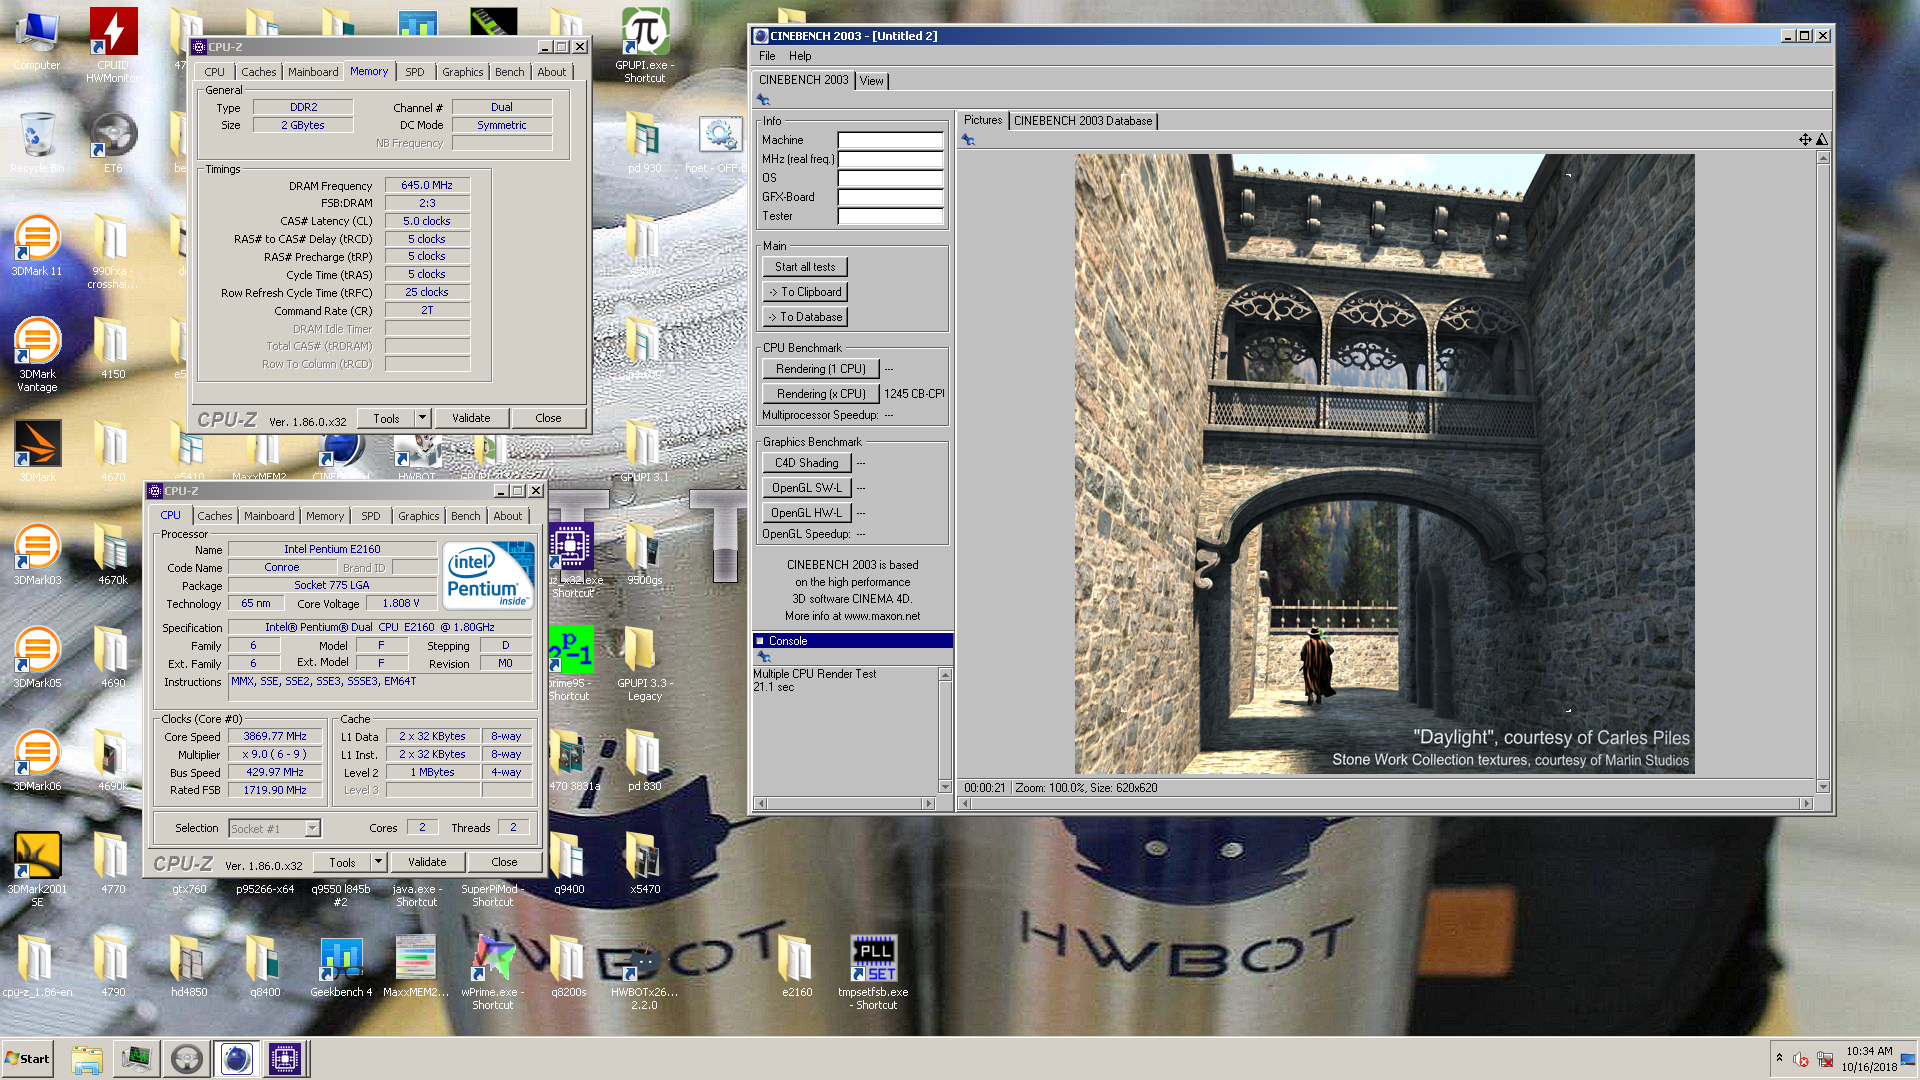
Task: Launch the 3DMark05 shortcut
Action: (37, 658)
